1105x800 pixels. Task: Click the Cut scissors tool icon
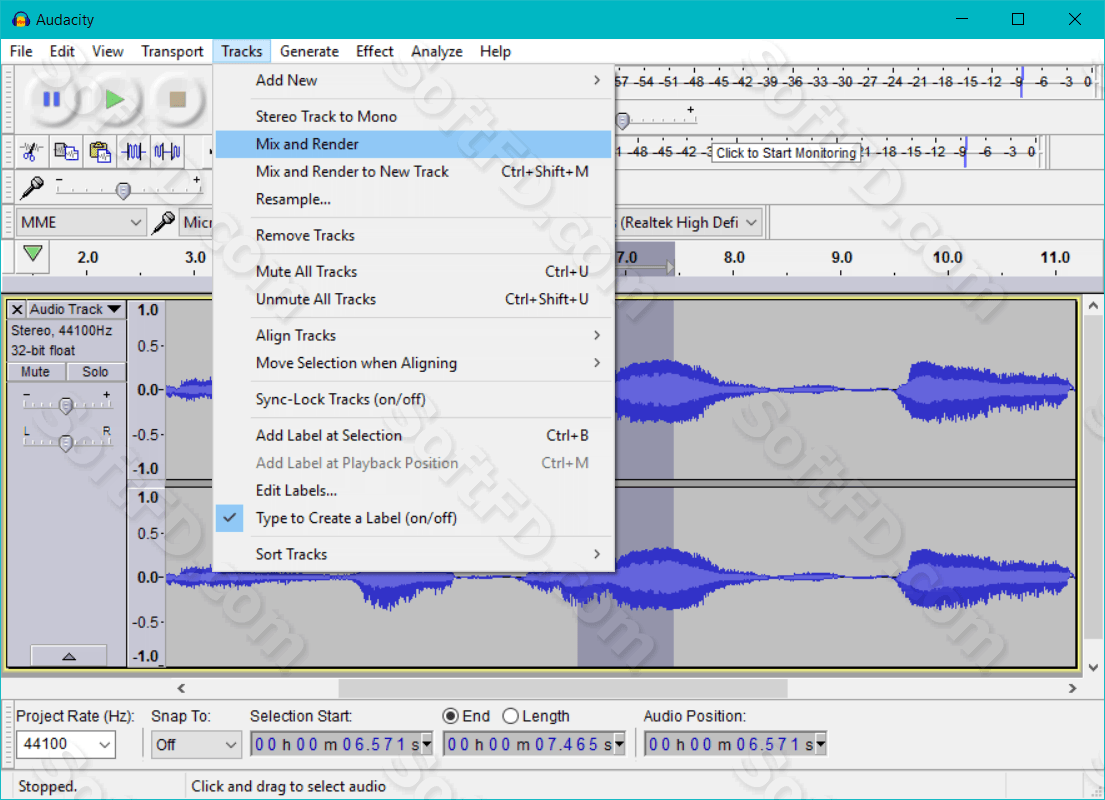point(31,152)
